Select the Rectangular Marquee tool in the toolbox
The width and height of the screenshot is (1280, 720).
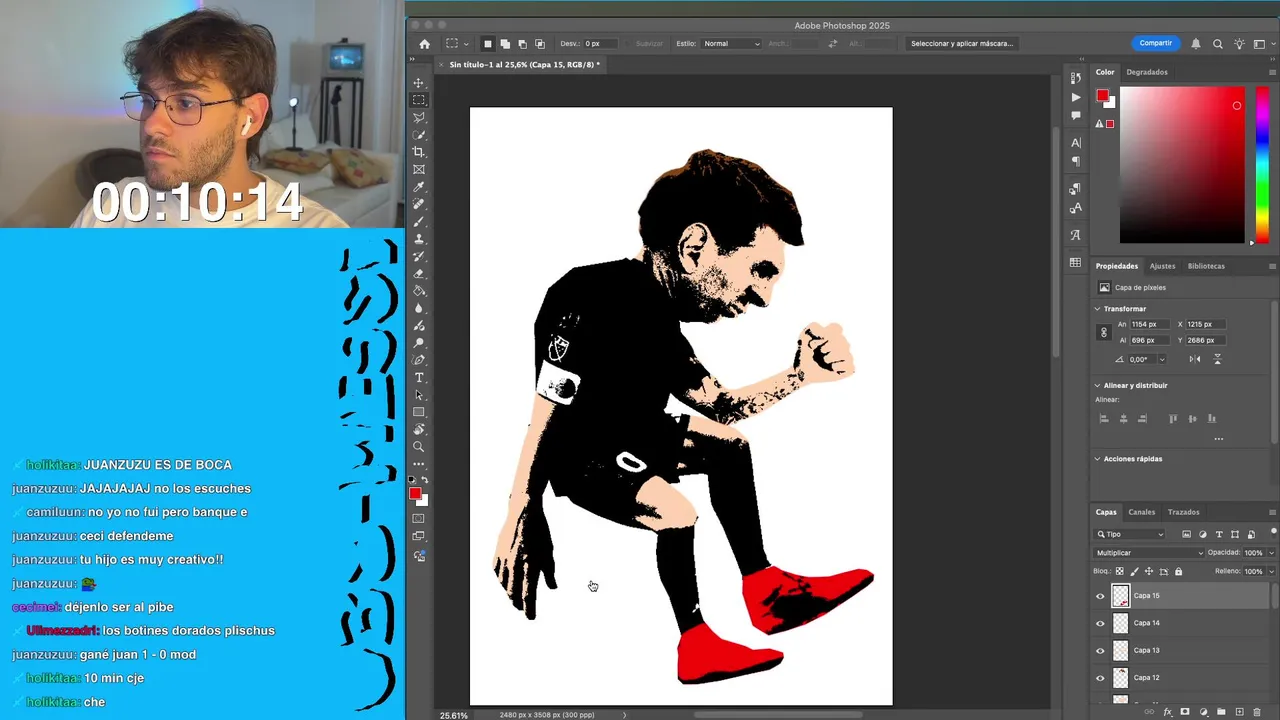pos(419,100)
